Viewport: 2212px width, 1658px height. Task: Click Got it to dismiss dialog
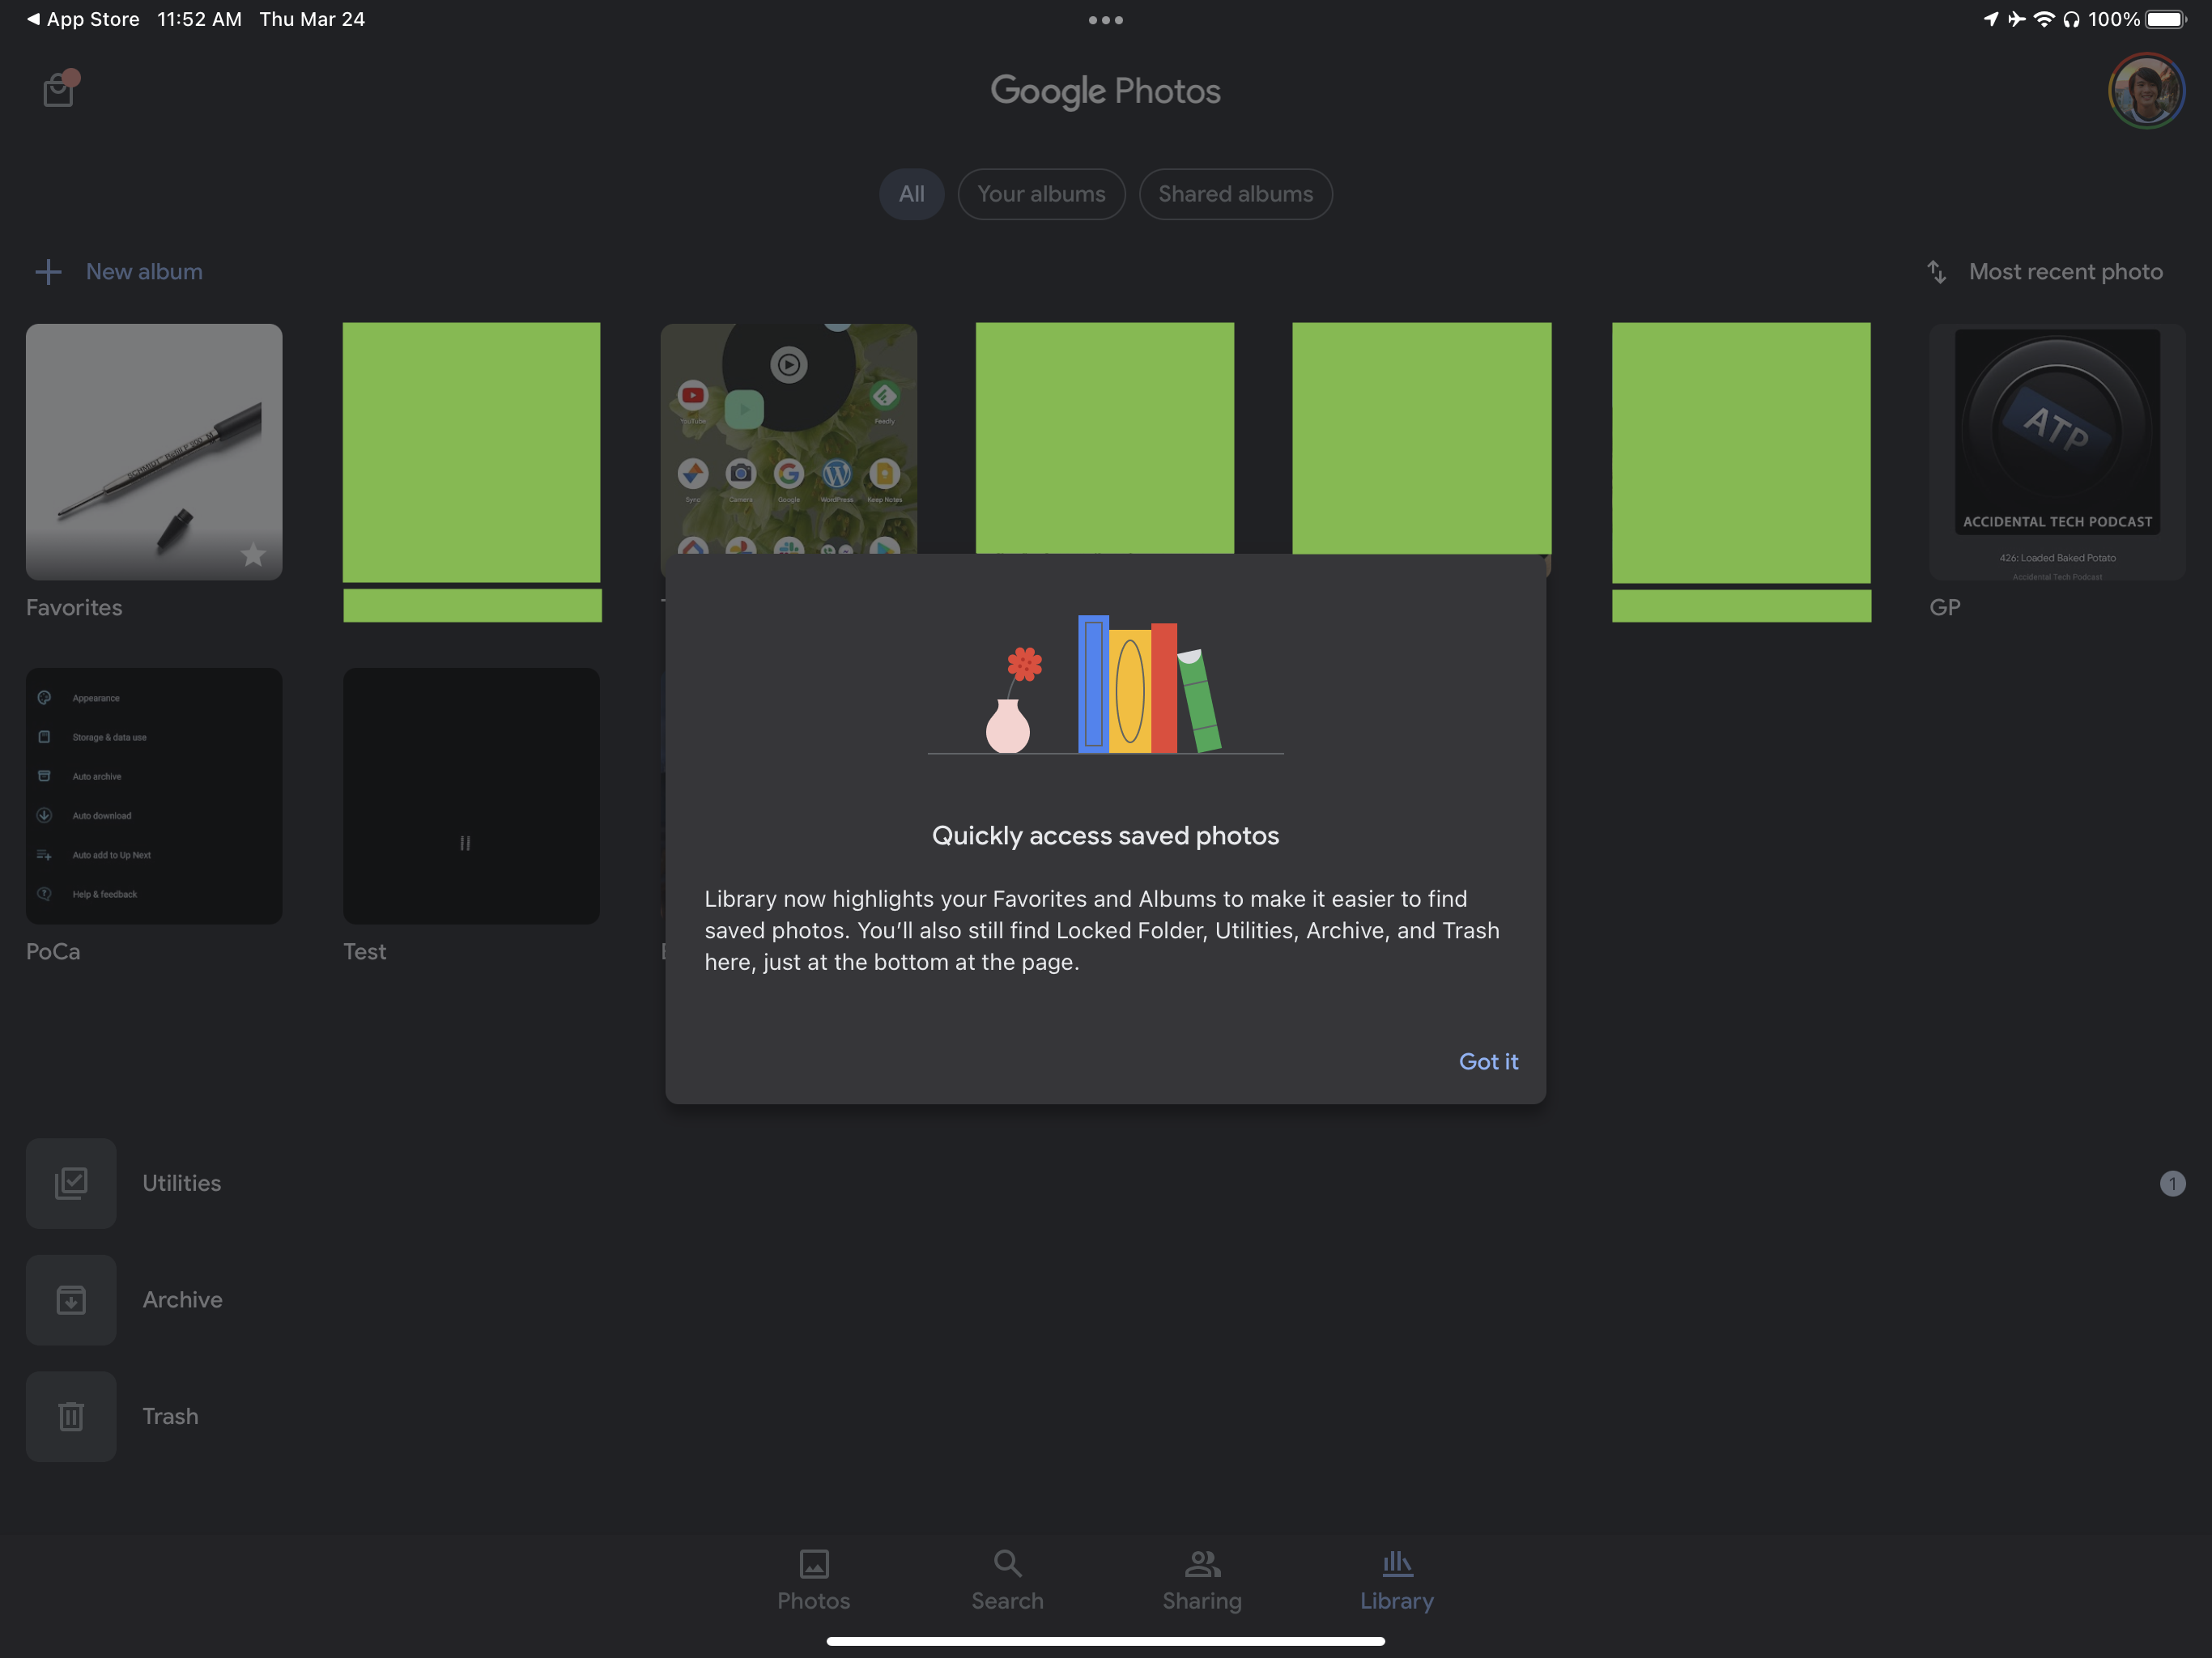tap(1487, 1059)
